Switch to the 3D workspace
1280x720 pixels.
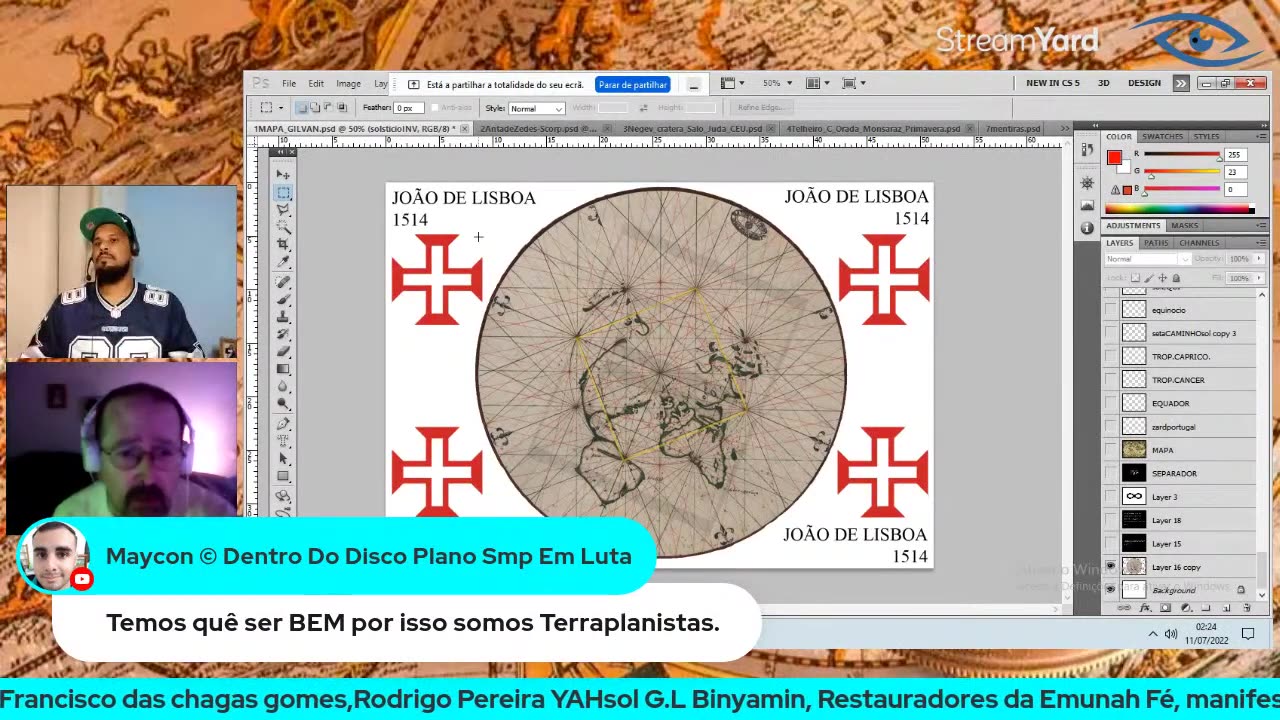(x=1104, y=83)
